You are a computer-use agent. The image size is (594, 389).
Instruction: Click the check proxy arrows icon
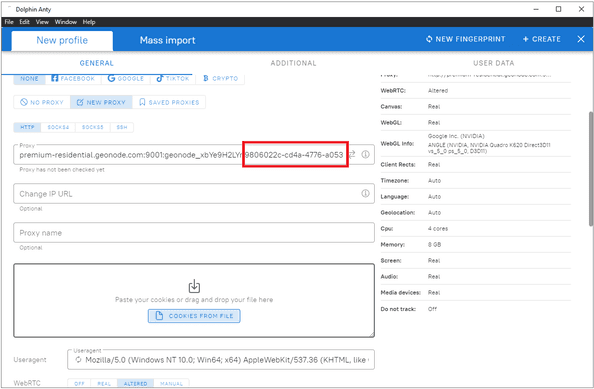coord(352,155)
